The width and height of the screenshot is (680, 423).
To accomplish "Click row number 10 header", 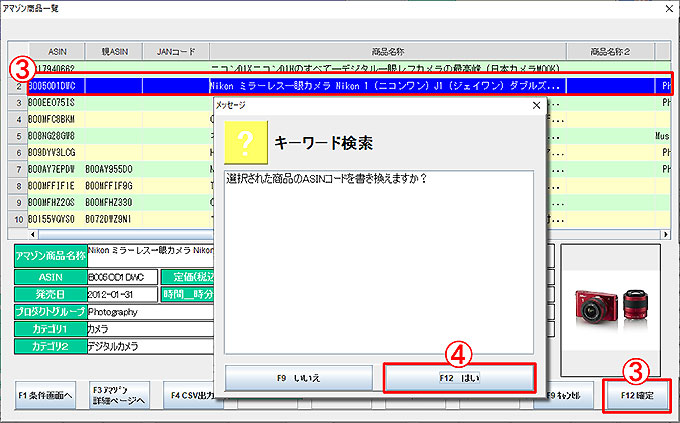I will coord(18,219).
